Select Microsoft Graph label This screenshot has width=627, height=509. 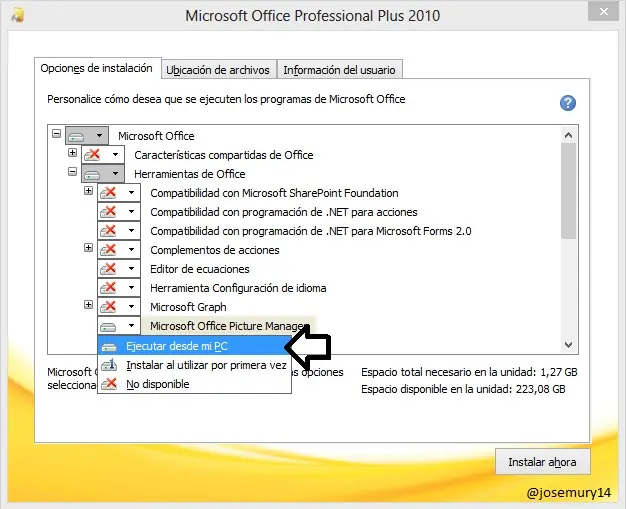(x=188, y=307)
